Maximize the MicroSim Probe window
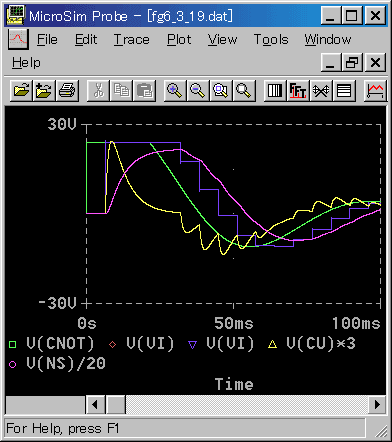Screen dimensions: 392x442 (352, 16)
